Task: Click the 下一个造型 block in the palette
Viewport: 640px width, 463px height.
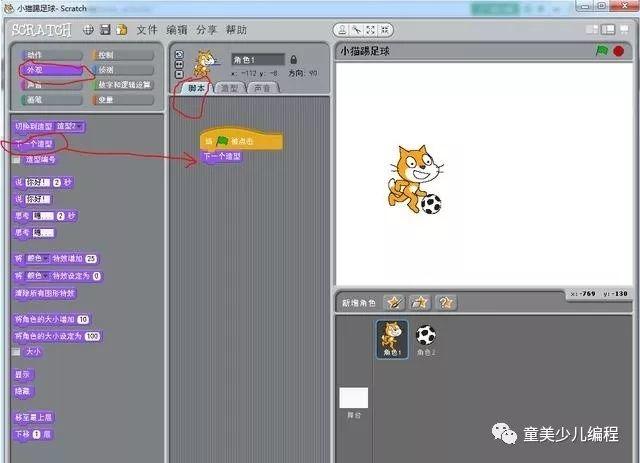Action: tap(34, 144)
